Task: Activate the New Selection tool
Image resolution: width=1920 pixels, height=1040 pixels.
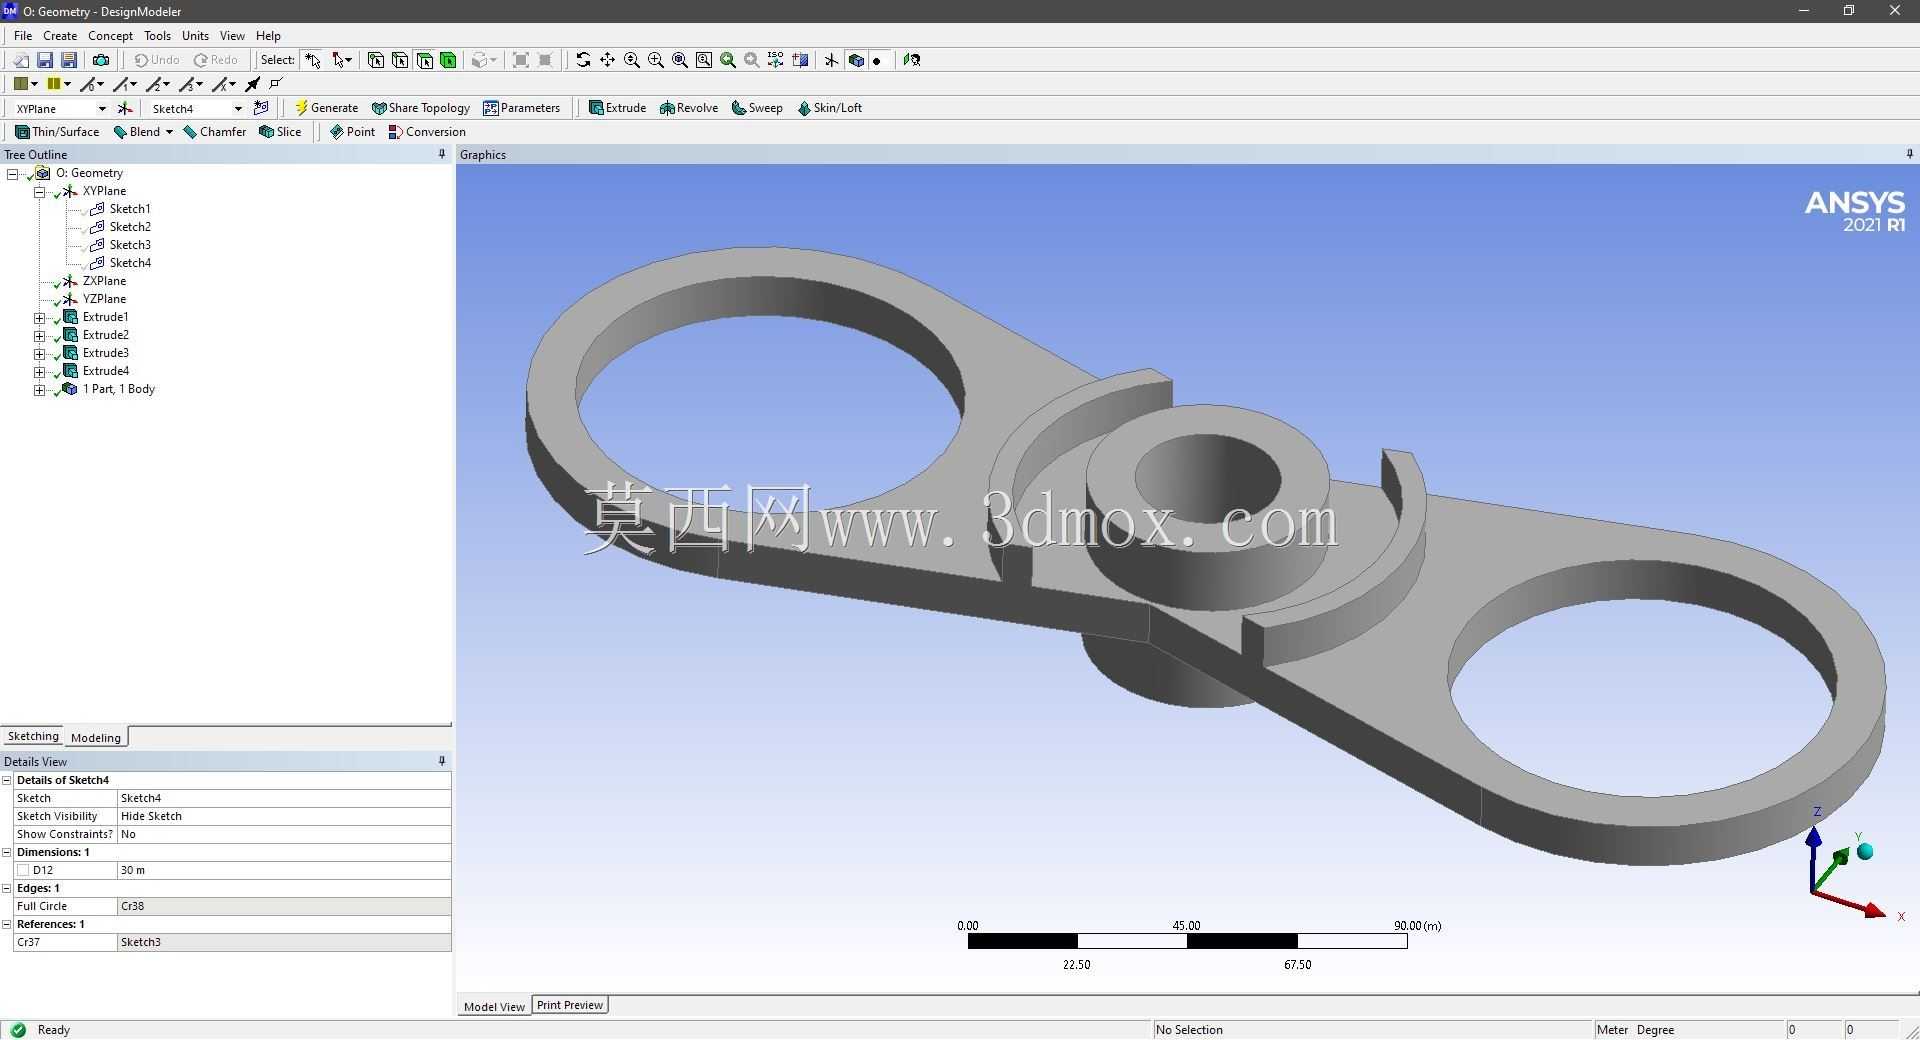Action: (313, 60)
